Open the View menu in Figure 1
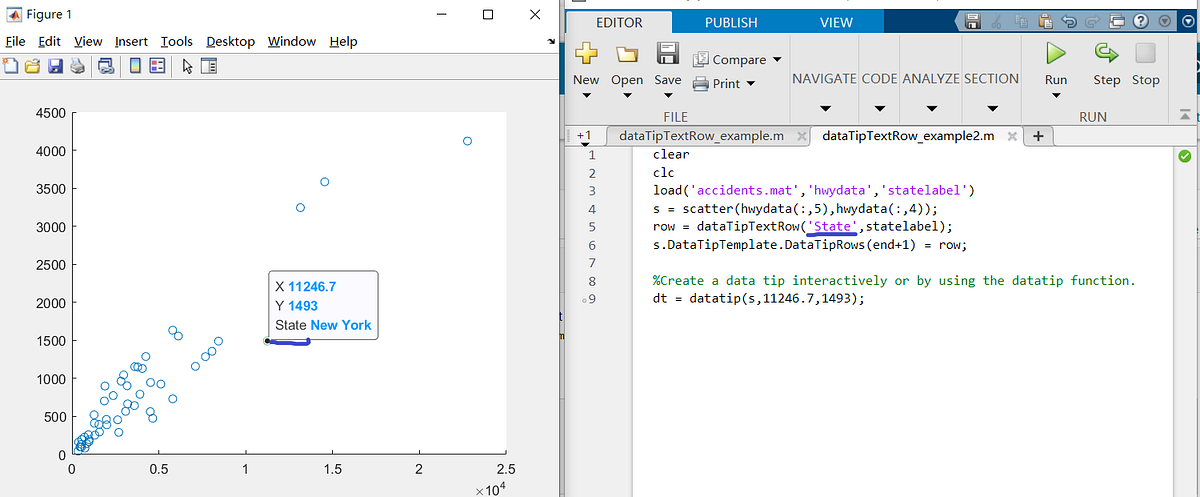This screenshot has width=1200, height=497. click(88, 41)
